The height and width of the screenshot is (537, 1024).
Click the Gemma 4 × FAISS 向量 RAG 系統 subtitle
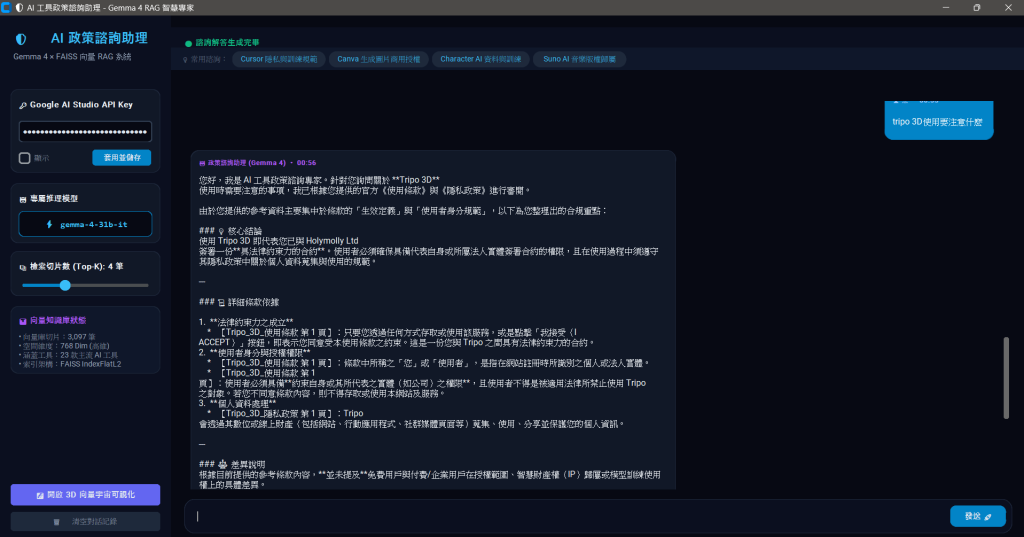72,57
